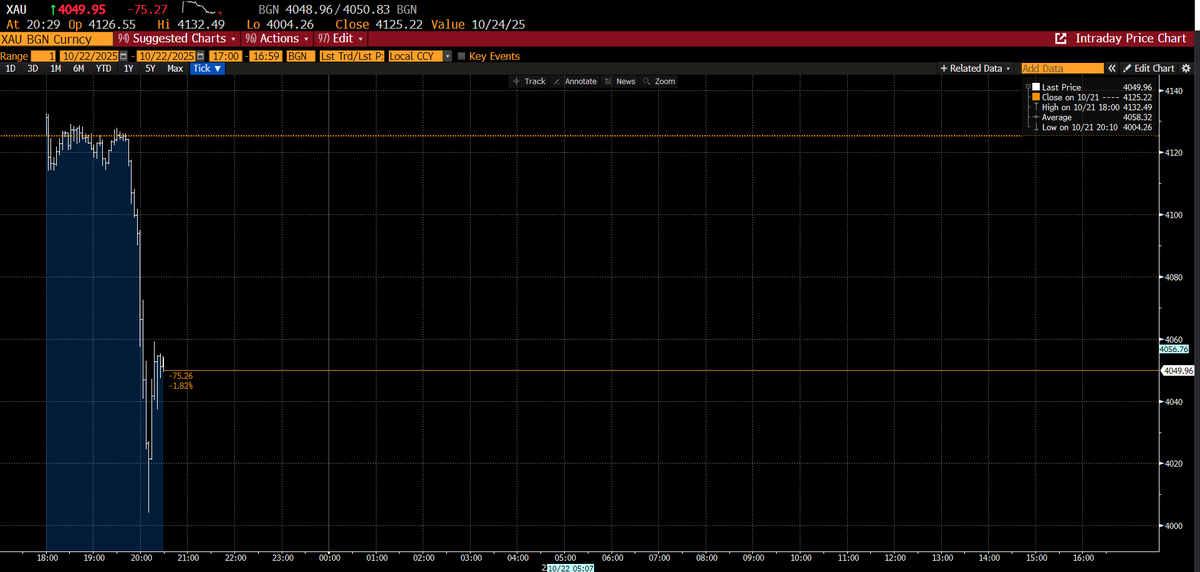Click the 16:59 end time field

point(266,56)
